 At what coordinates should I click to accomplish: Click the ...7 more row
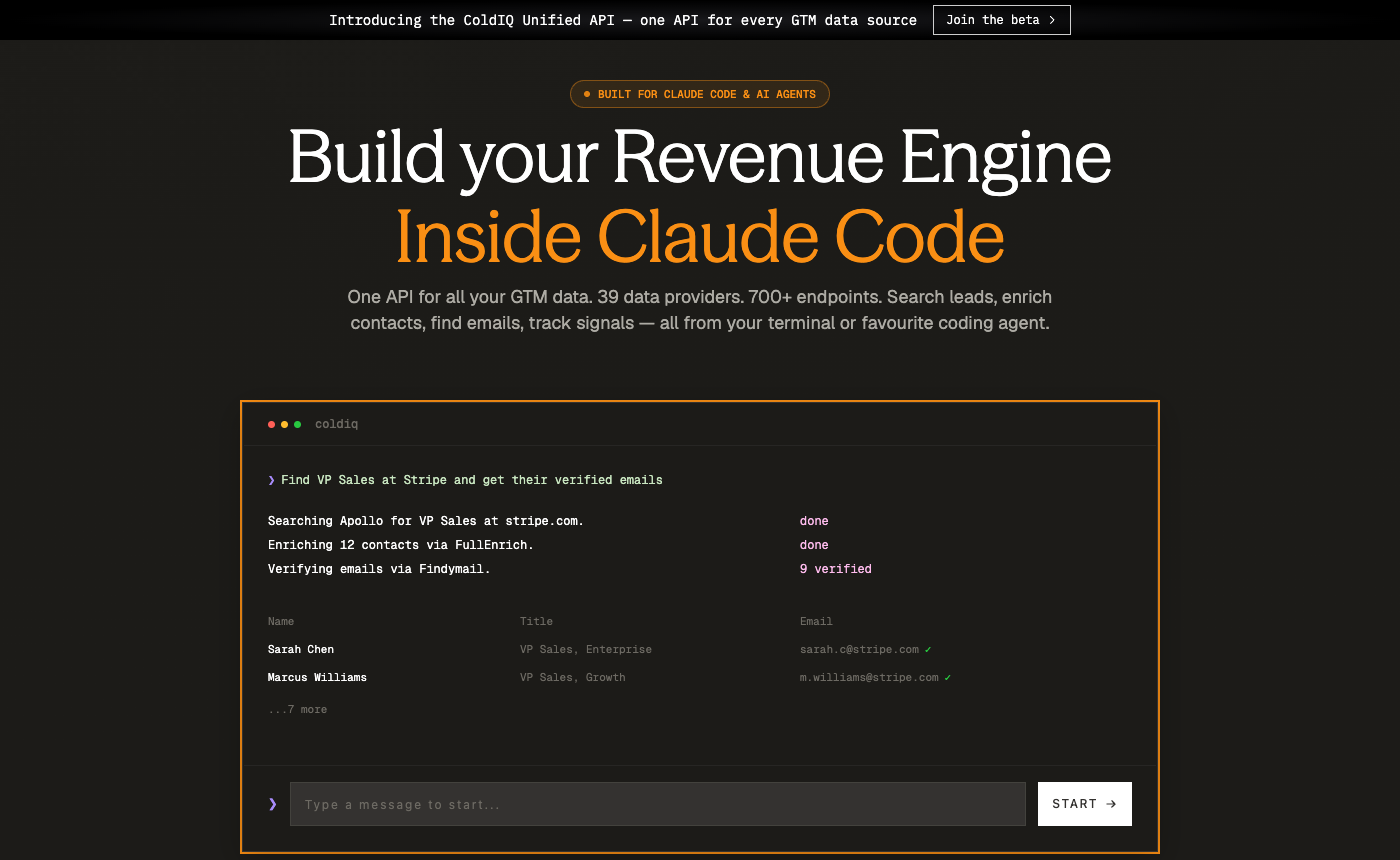pos(298,709)
